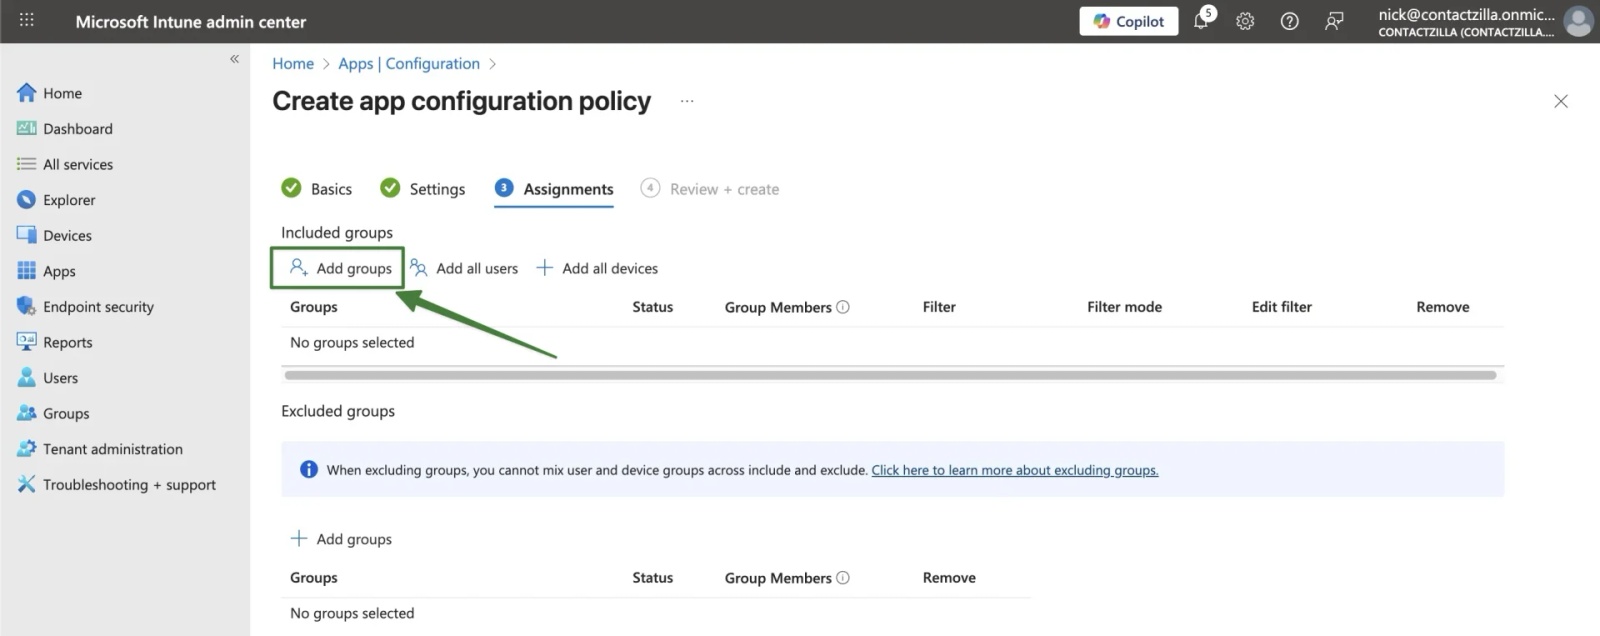Click the Filter mode column header

click(1125, 307)
